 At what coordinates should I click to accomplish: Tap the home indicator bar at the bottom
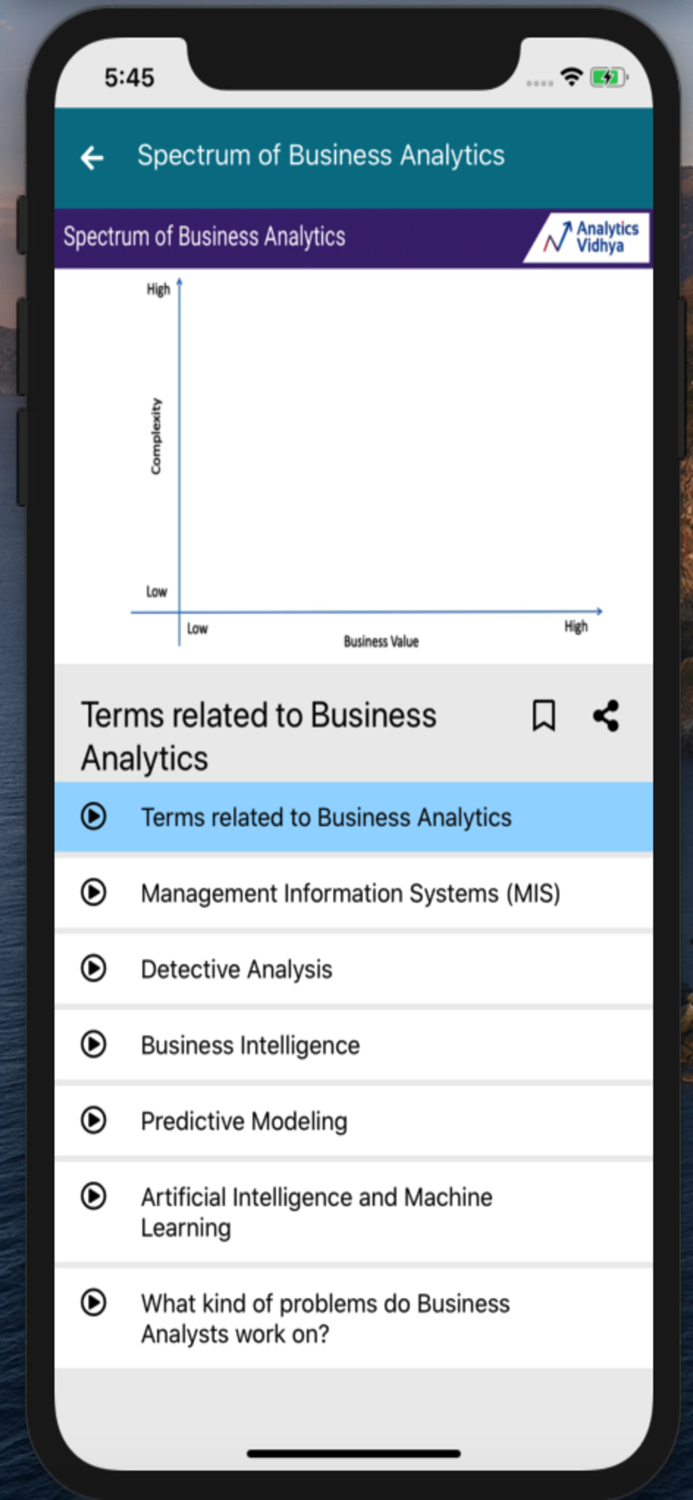coord(355,1454)
